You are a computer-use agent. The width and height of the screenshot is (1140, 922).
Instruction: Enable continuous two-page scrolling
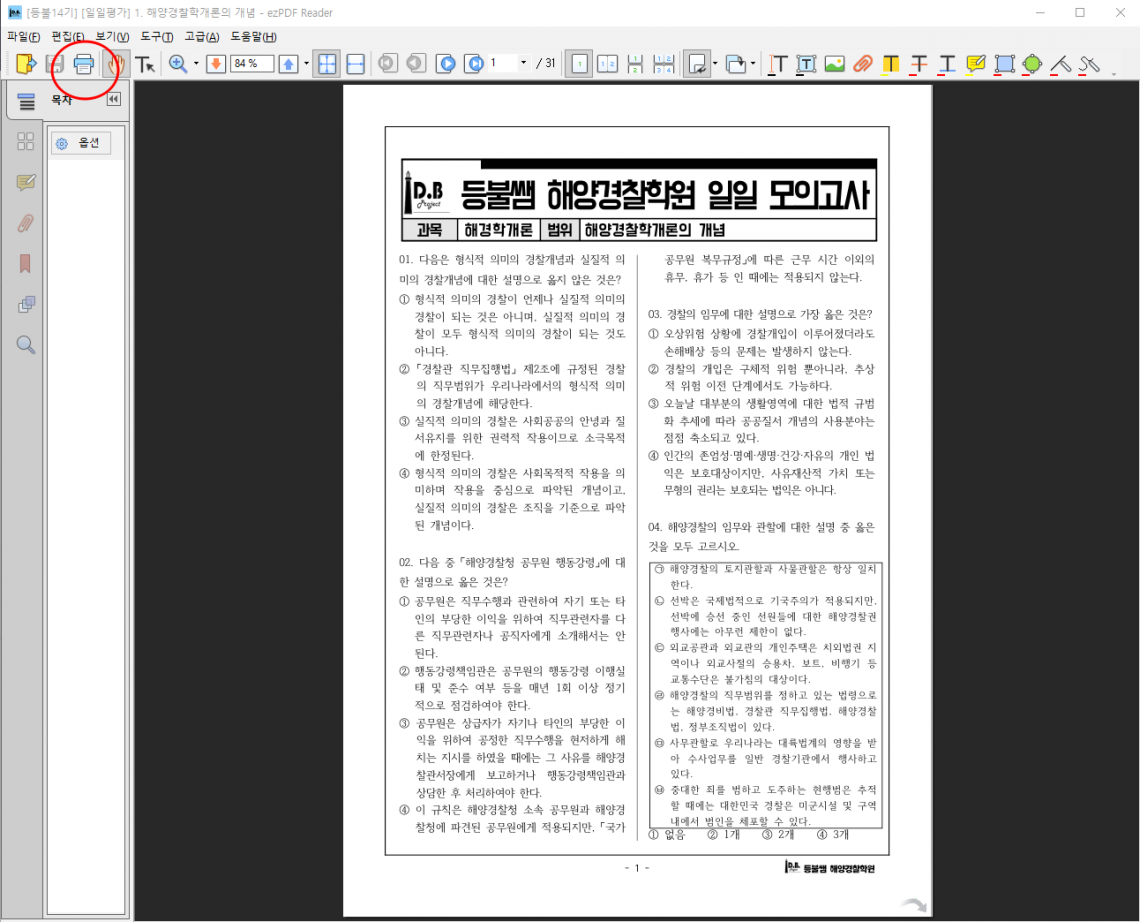click(x=664, y=64)
